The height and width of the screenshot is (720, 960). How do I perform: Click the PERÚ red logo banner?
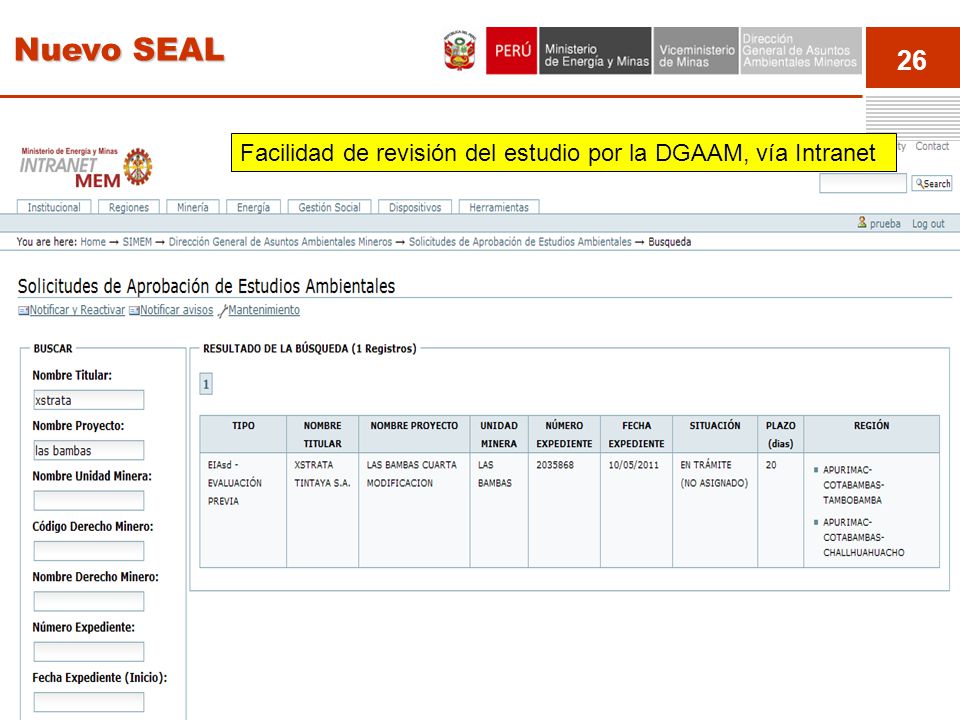[x=511, y=51]
